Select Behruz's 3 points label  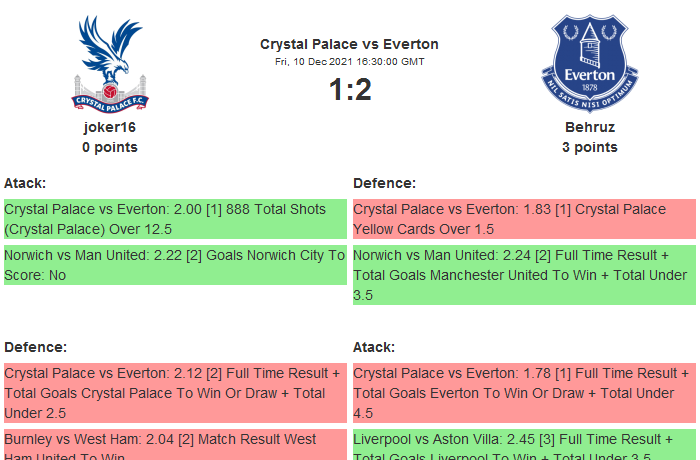589,147
